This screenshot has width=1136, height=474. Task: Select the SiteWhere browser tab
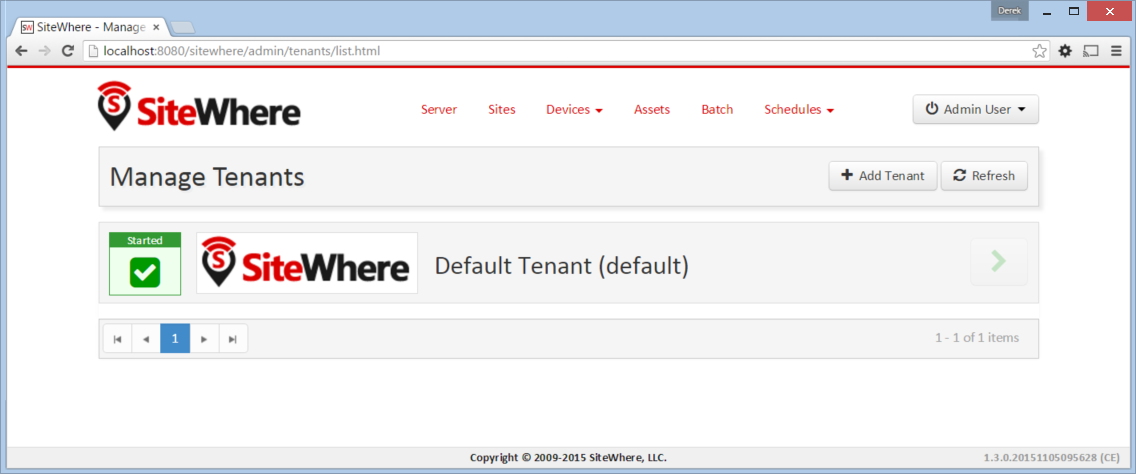click(x=91, y=28)
